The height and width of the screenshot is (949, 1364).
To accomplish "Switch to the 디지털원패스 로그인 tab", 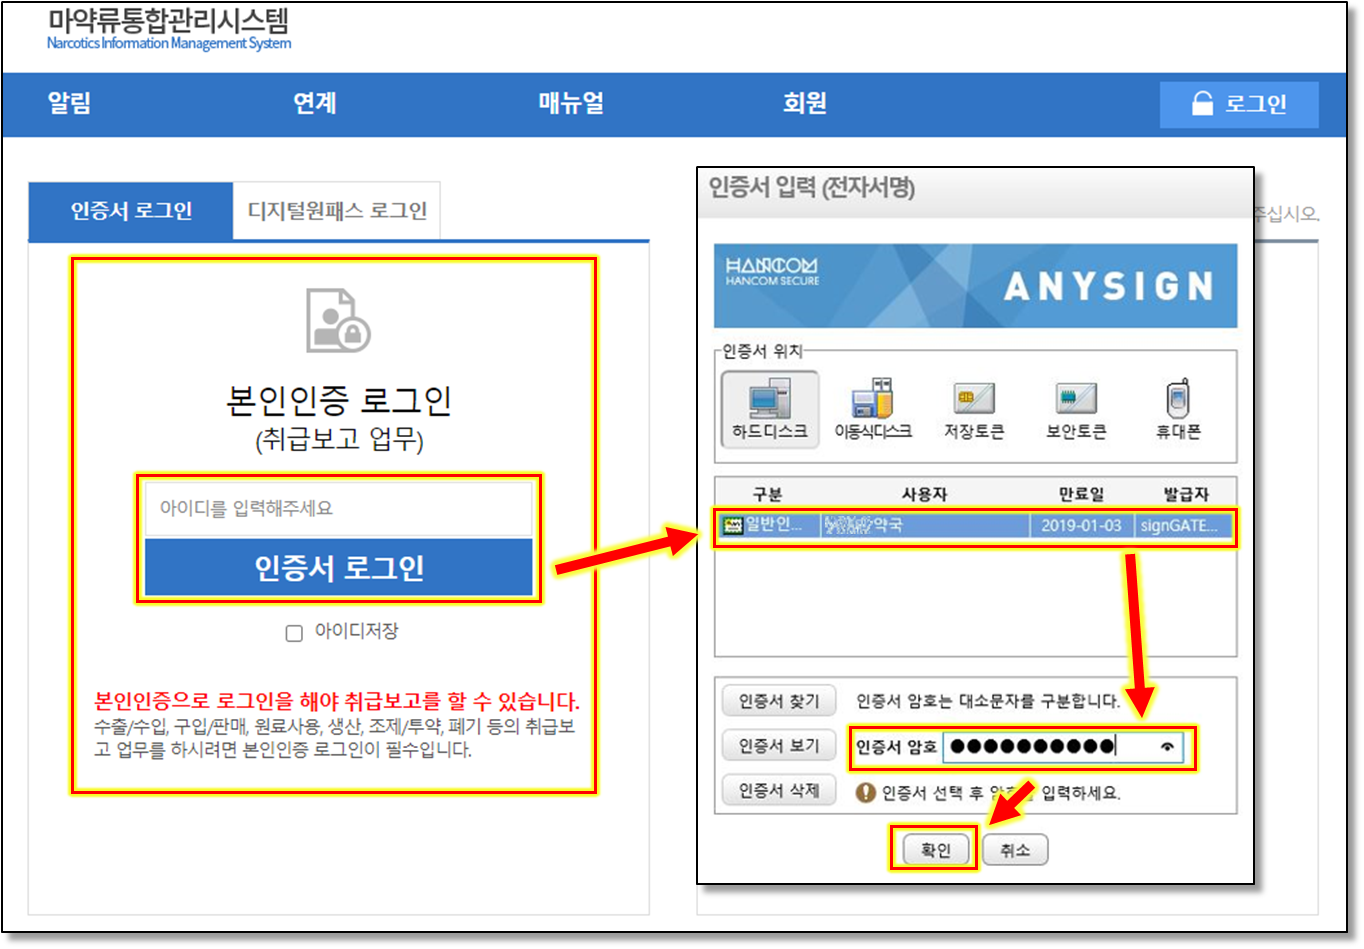I will [x=337, y=211].
